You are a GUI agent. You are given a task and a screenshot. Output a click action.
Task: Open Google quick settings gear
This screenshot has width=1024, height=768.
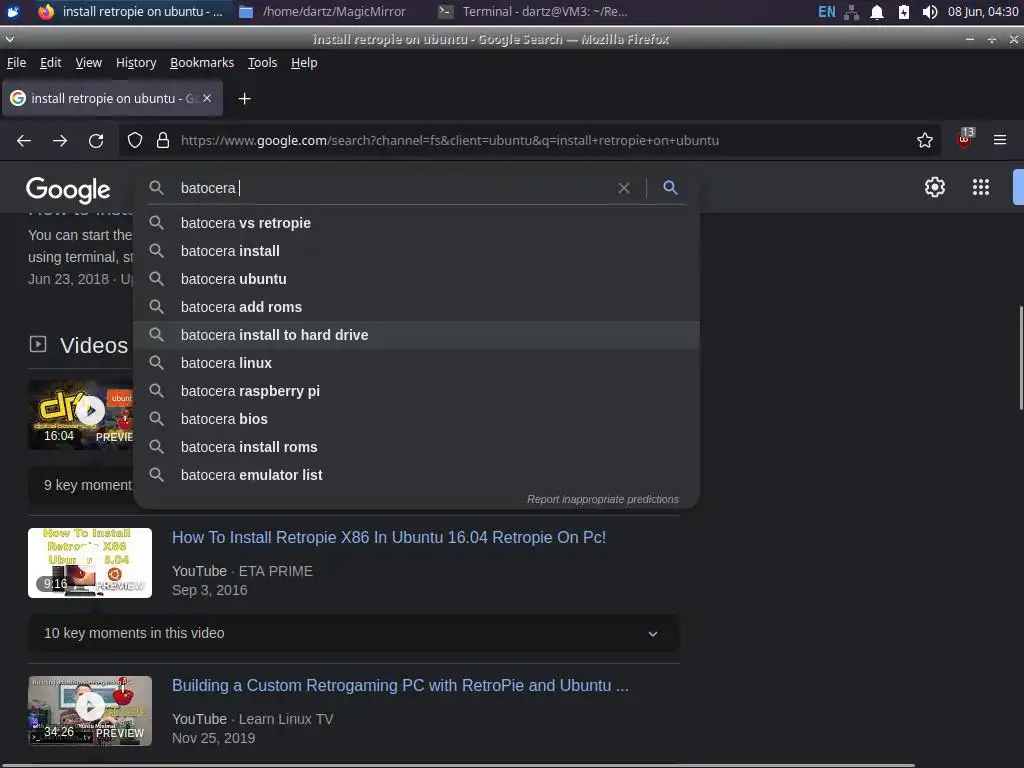click(x=935, y=187)
